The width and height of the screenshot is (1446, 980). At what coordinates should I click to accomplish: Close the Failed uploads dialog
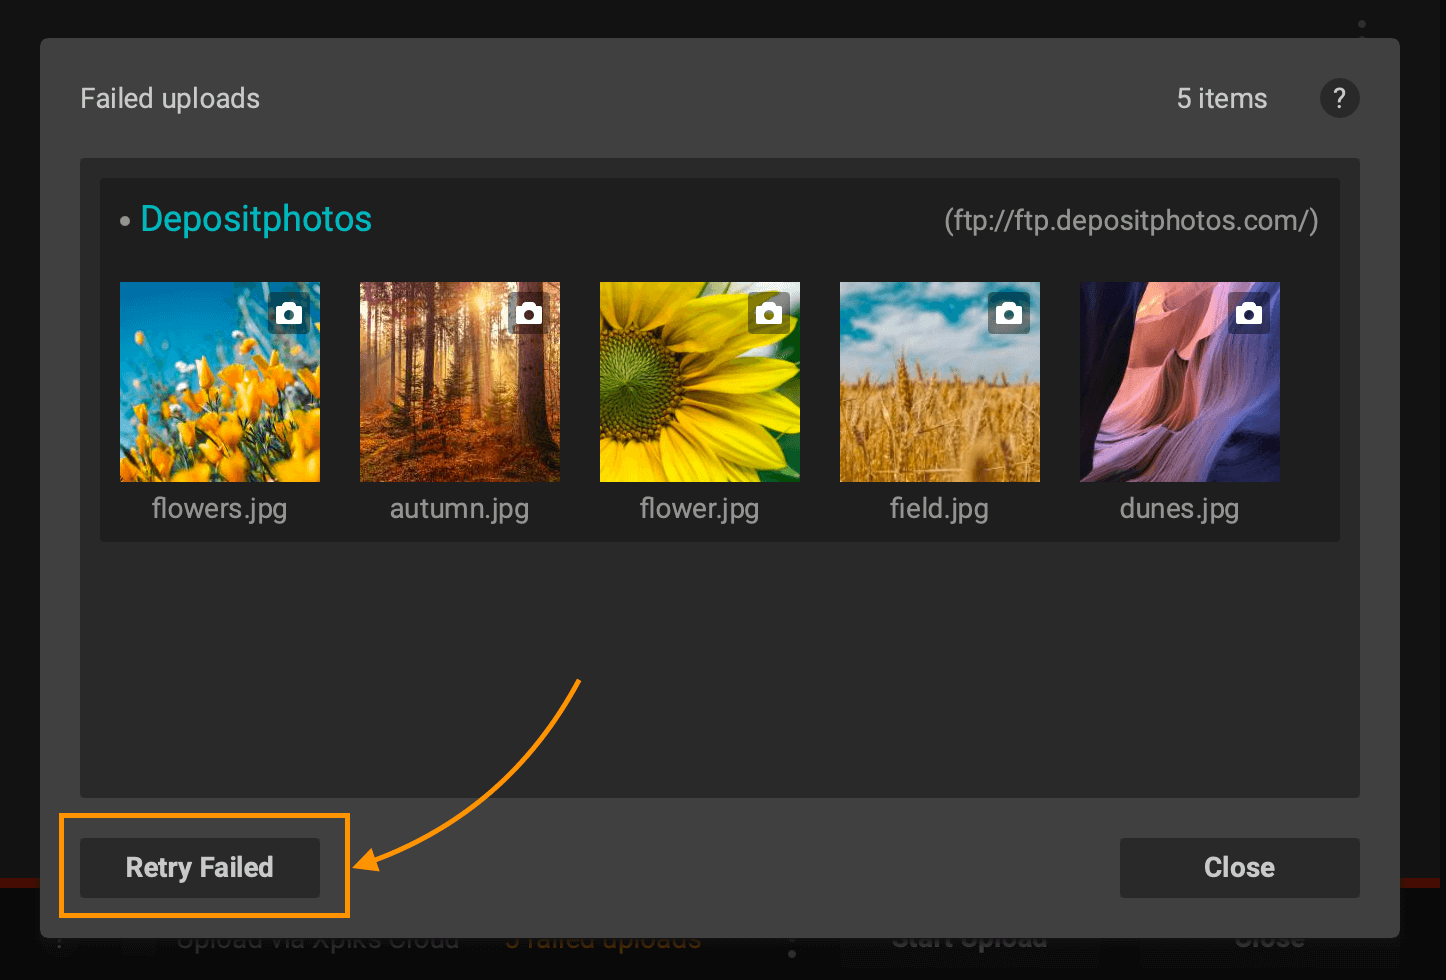(x=1239, y=867)
